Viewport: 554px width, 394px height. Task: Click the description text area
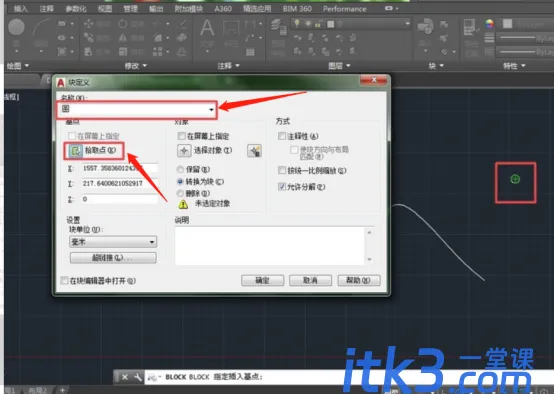click(x=270, y=246)
